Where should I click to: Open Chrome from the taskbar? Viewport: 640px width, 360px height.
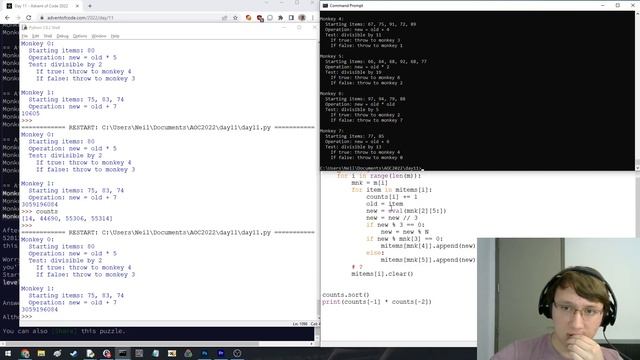(25, 353)
